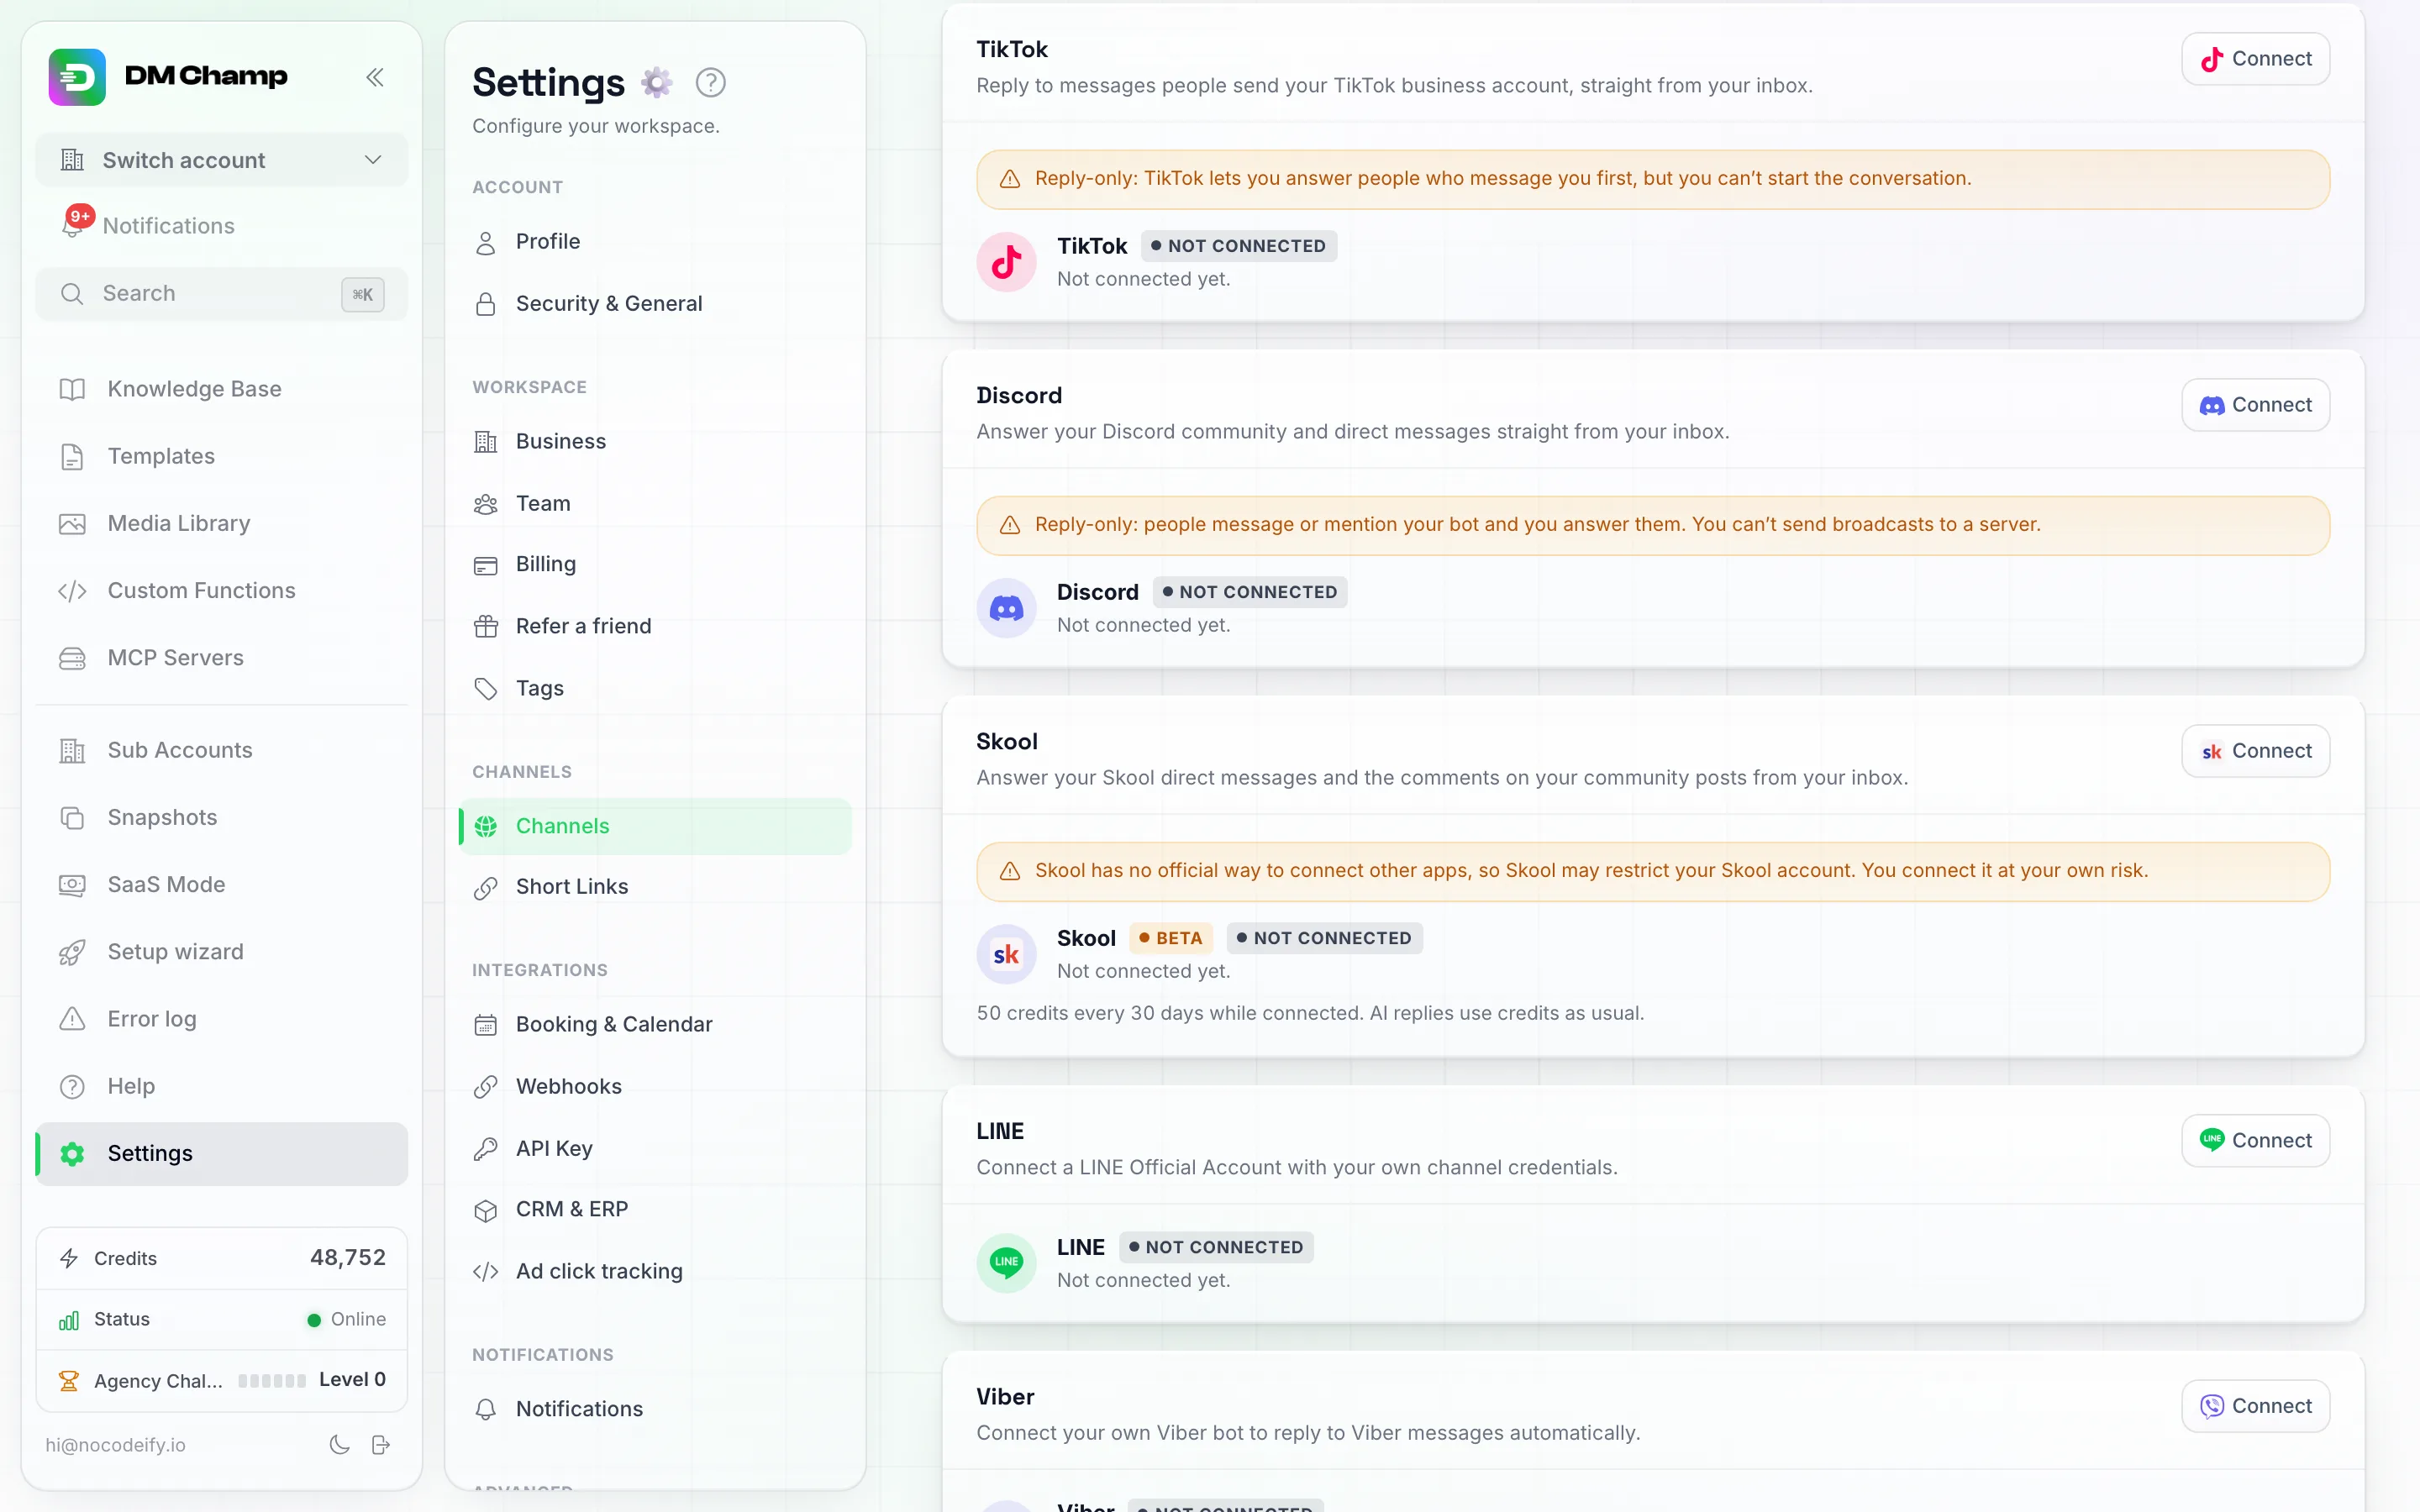The width and height of the screenshot is (2420, 1512).
Task: Open Billing settings
Action: pyautogui.click(x=655, y=565)
